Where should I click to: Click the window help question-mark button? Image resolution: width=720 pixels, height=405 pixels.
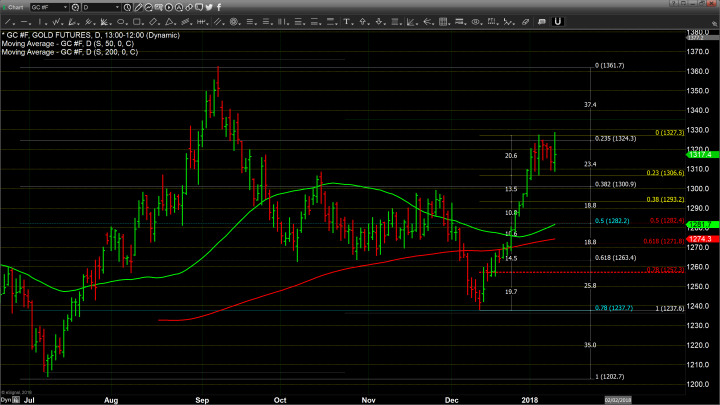674,3
